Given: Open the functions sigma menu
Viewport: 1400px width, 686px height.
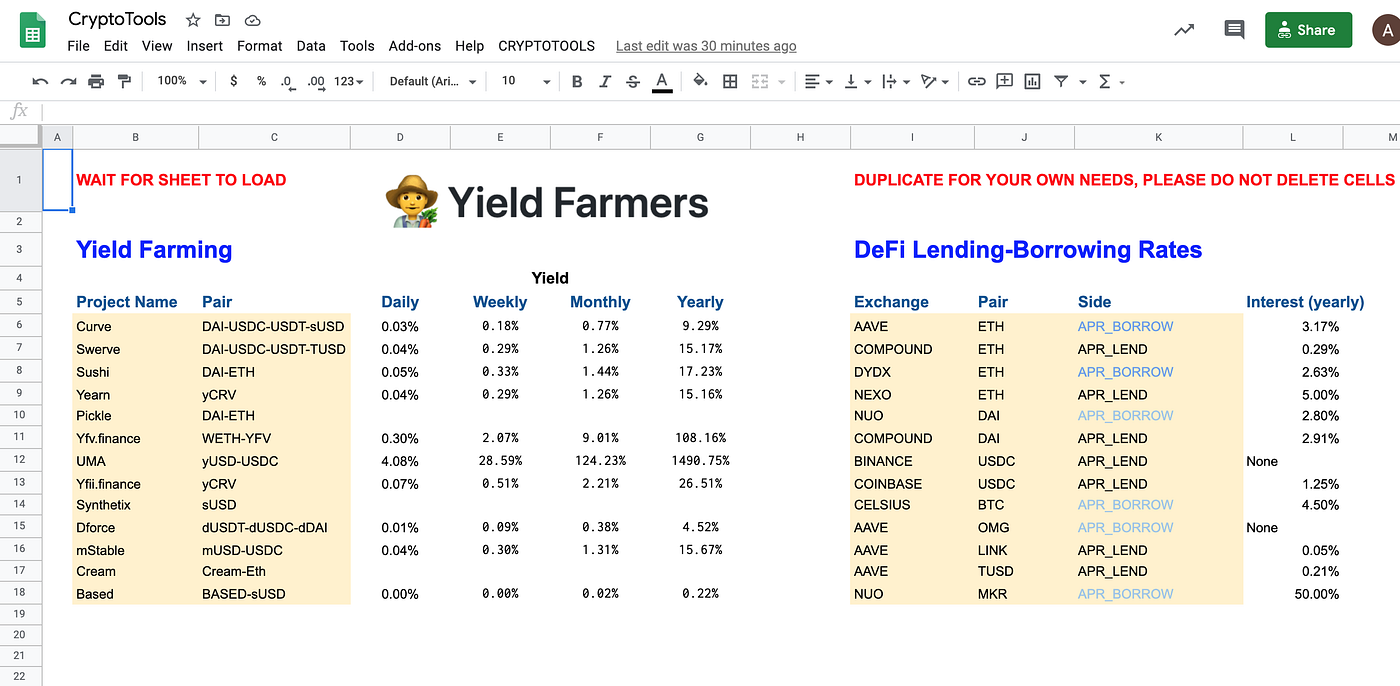Looking at the screenshot, I should point(1105,81).
